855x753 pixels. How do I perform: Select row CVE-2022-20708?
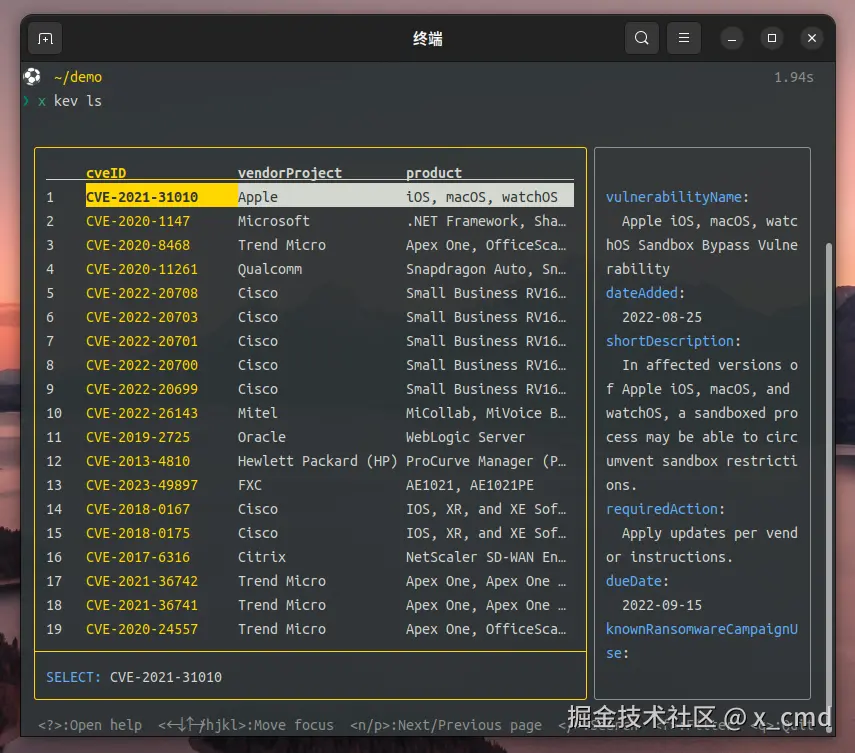click(x=310, y=293)
